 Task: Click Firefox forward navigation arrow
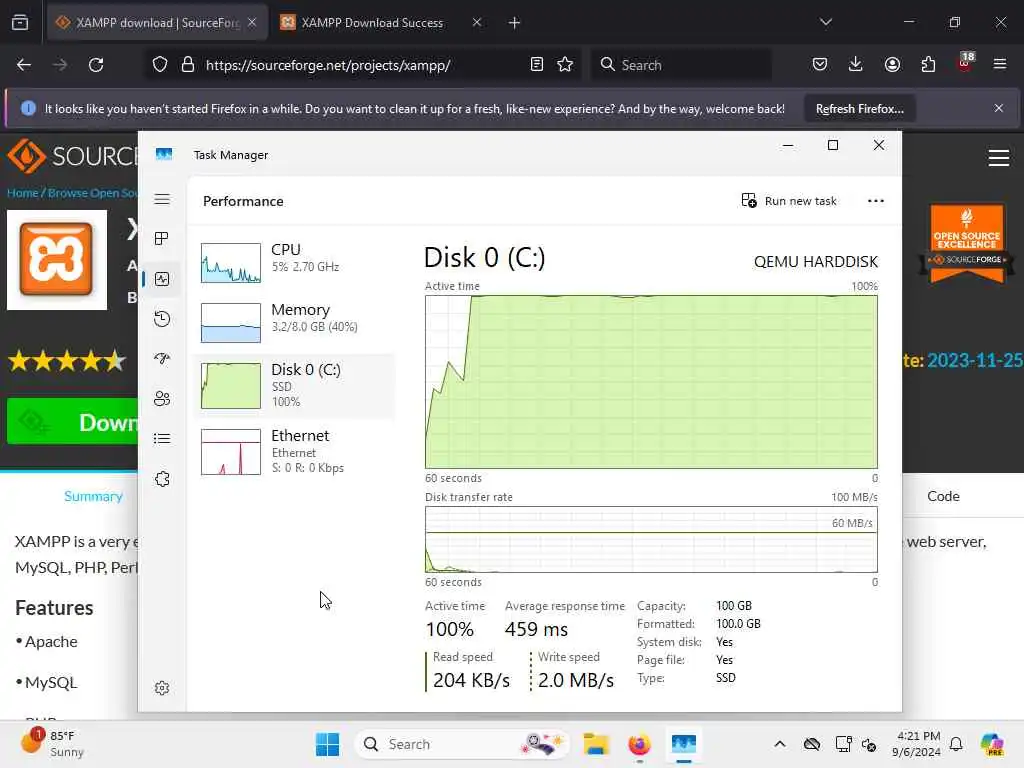point(60,65)
